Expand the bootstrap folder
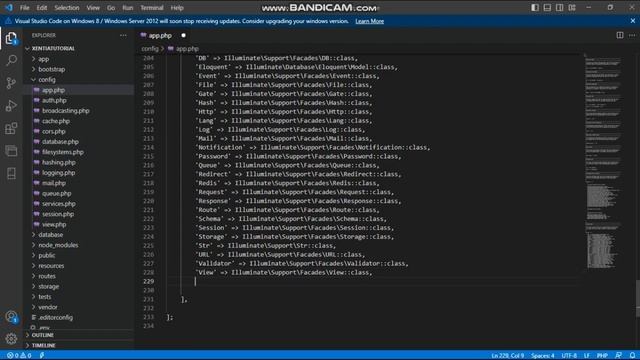 click(51, 69)
